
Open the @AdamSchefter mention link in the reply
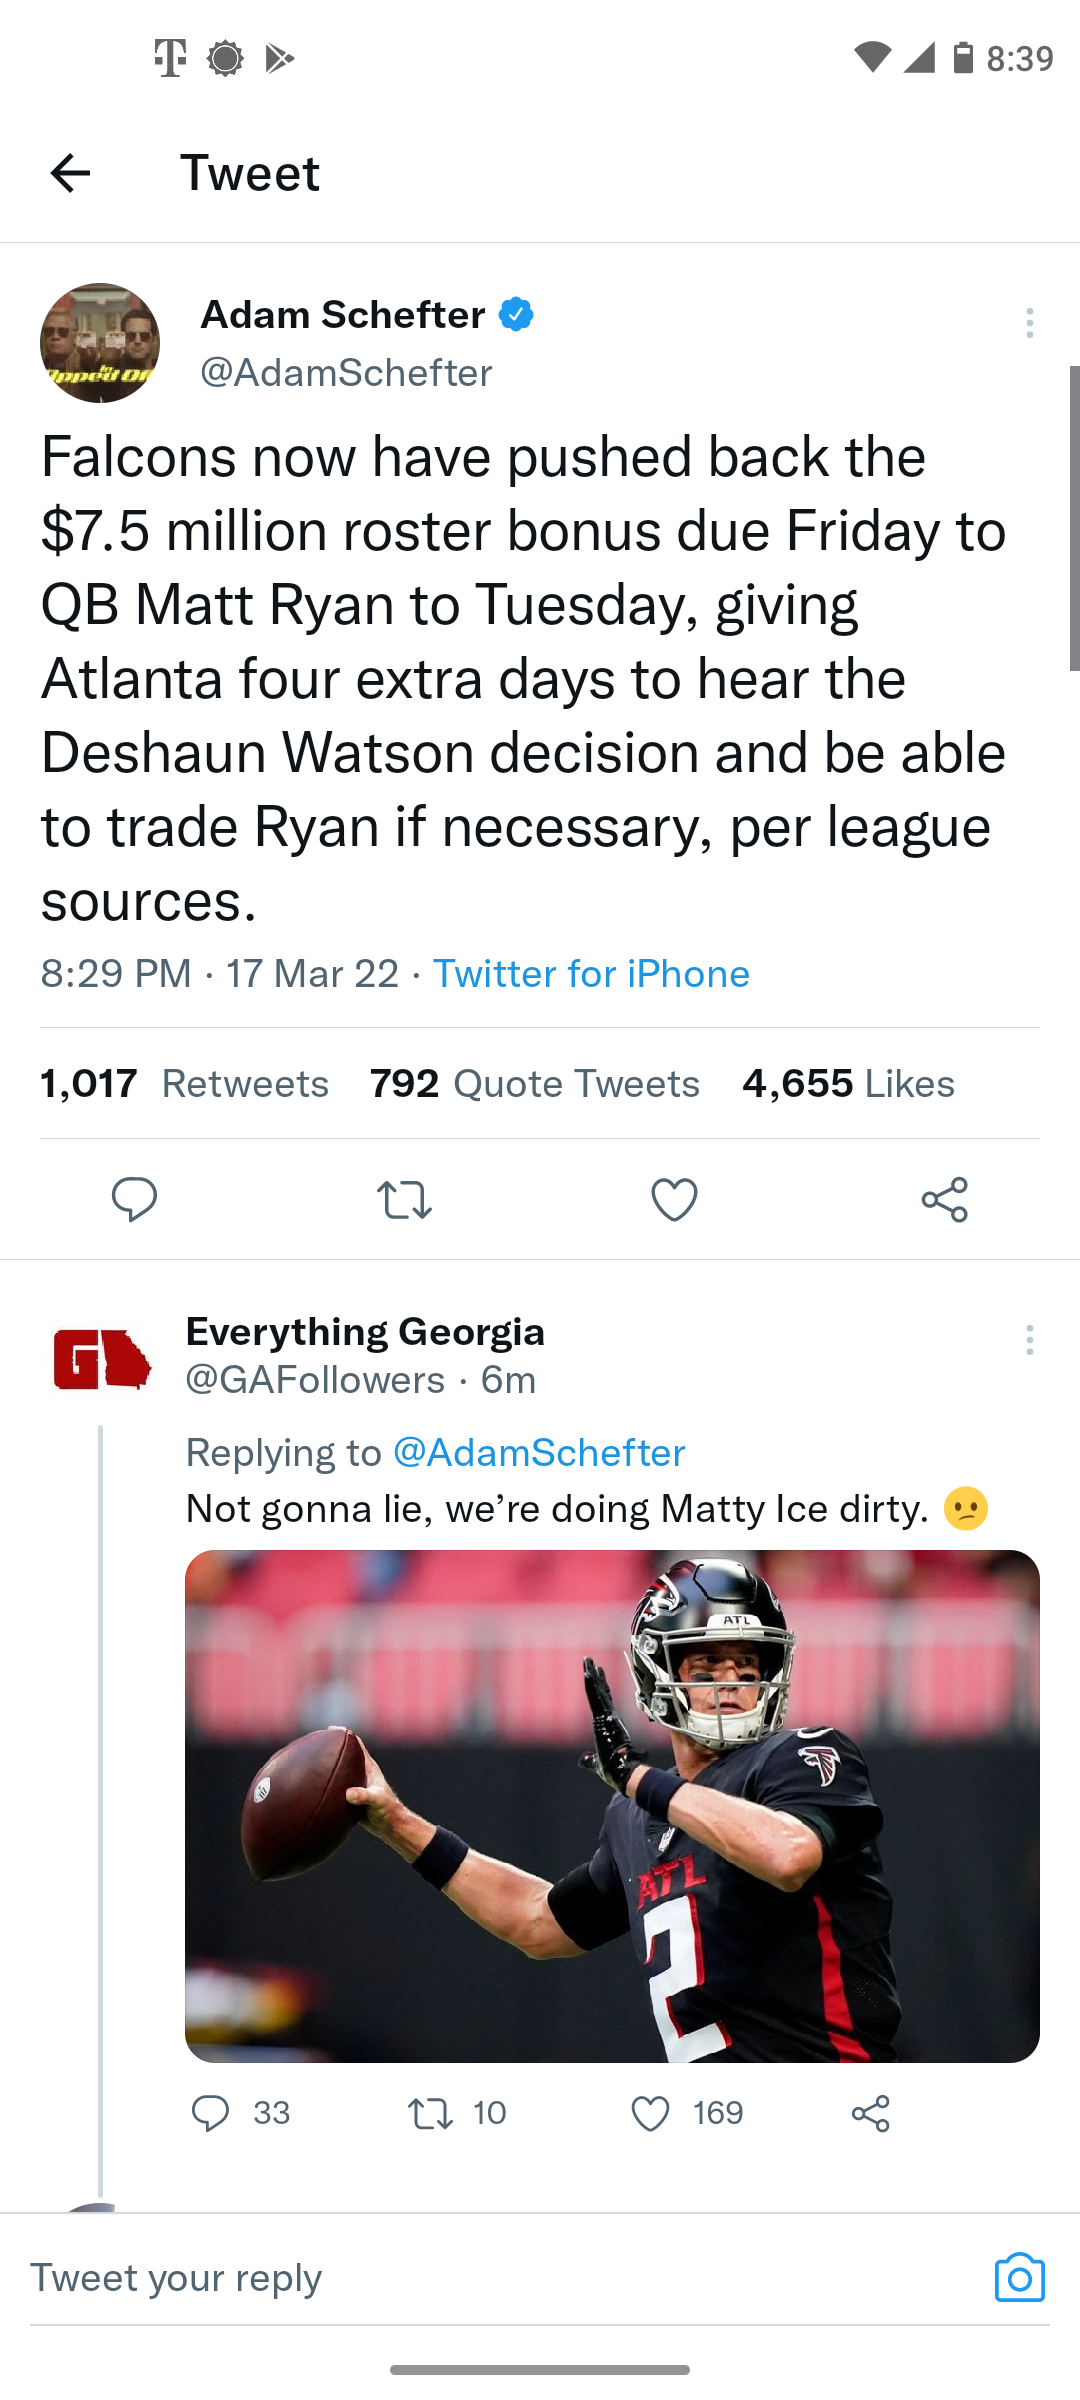[539, 1452]
